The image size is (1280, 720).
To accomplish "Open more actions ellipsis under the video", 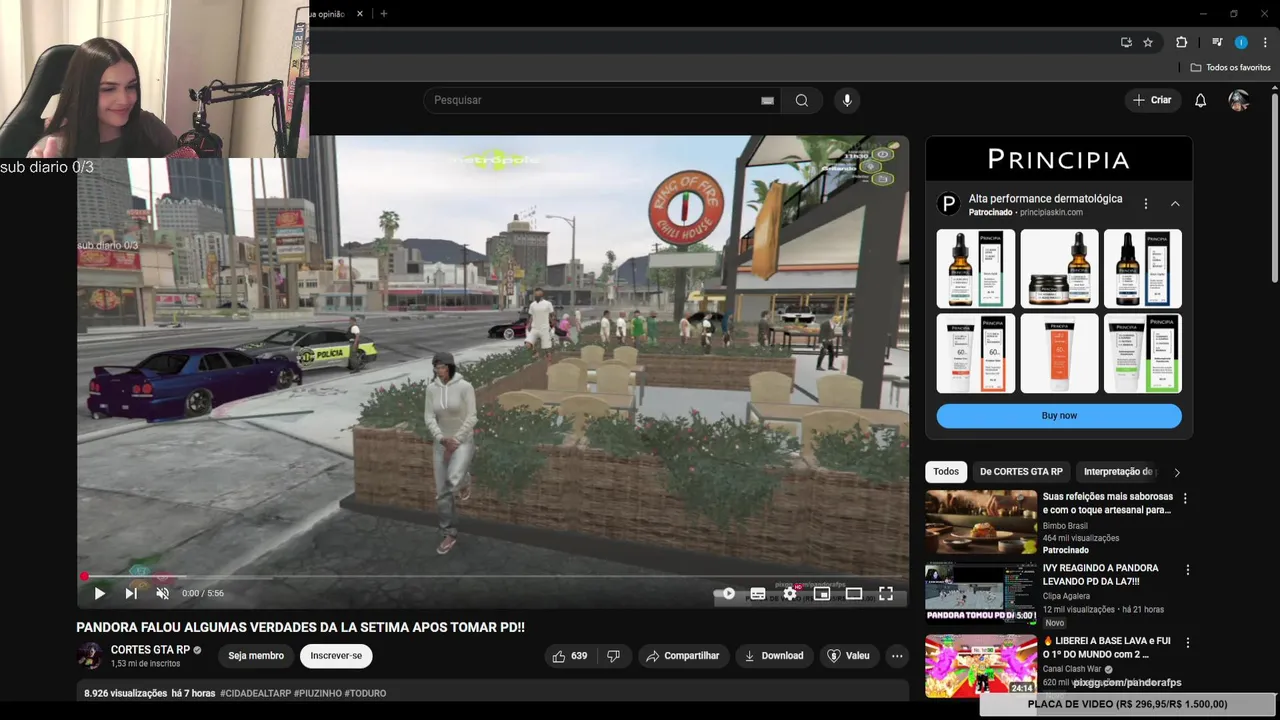I will click(897, 656).
